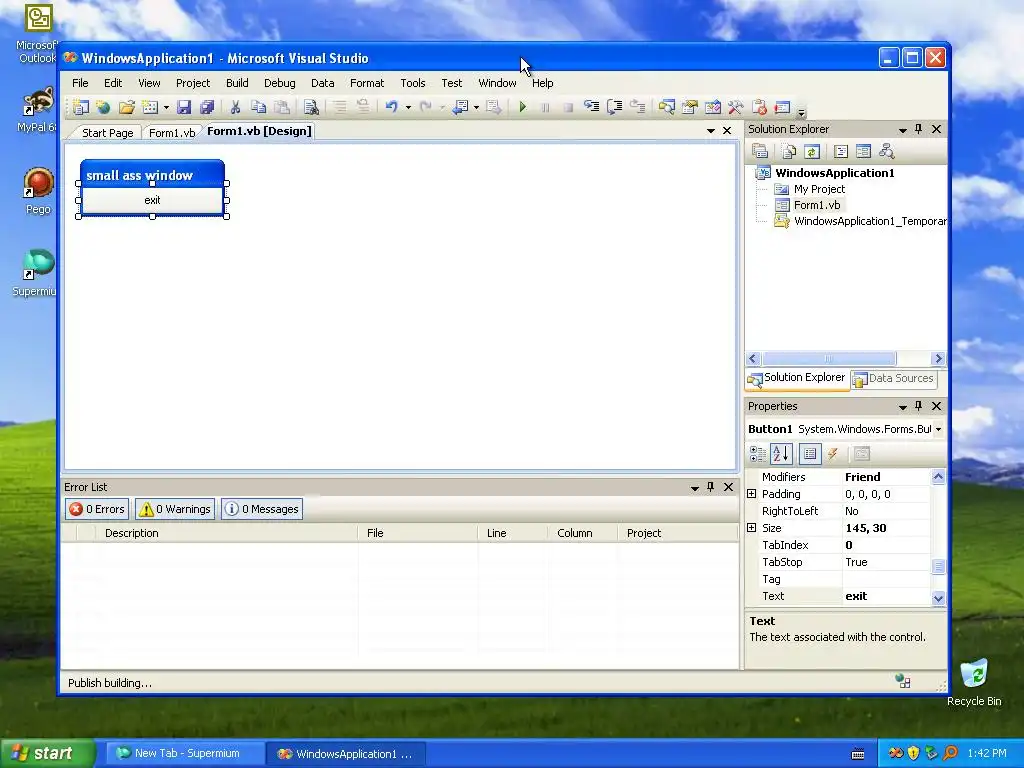Click View Code icon in Solution Explorer

(x=841, y=152)
